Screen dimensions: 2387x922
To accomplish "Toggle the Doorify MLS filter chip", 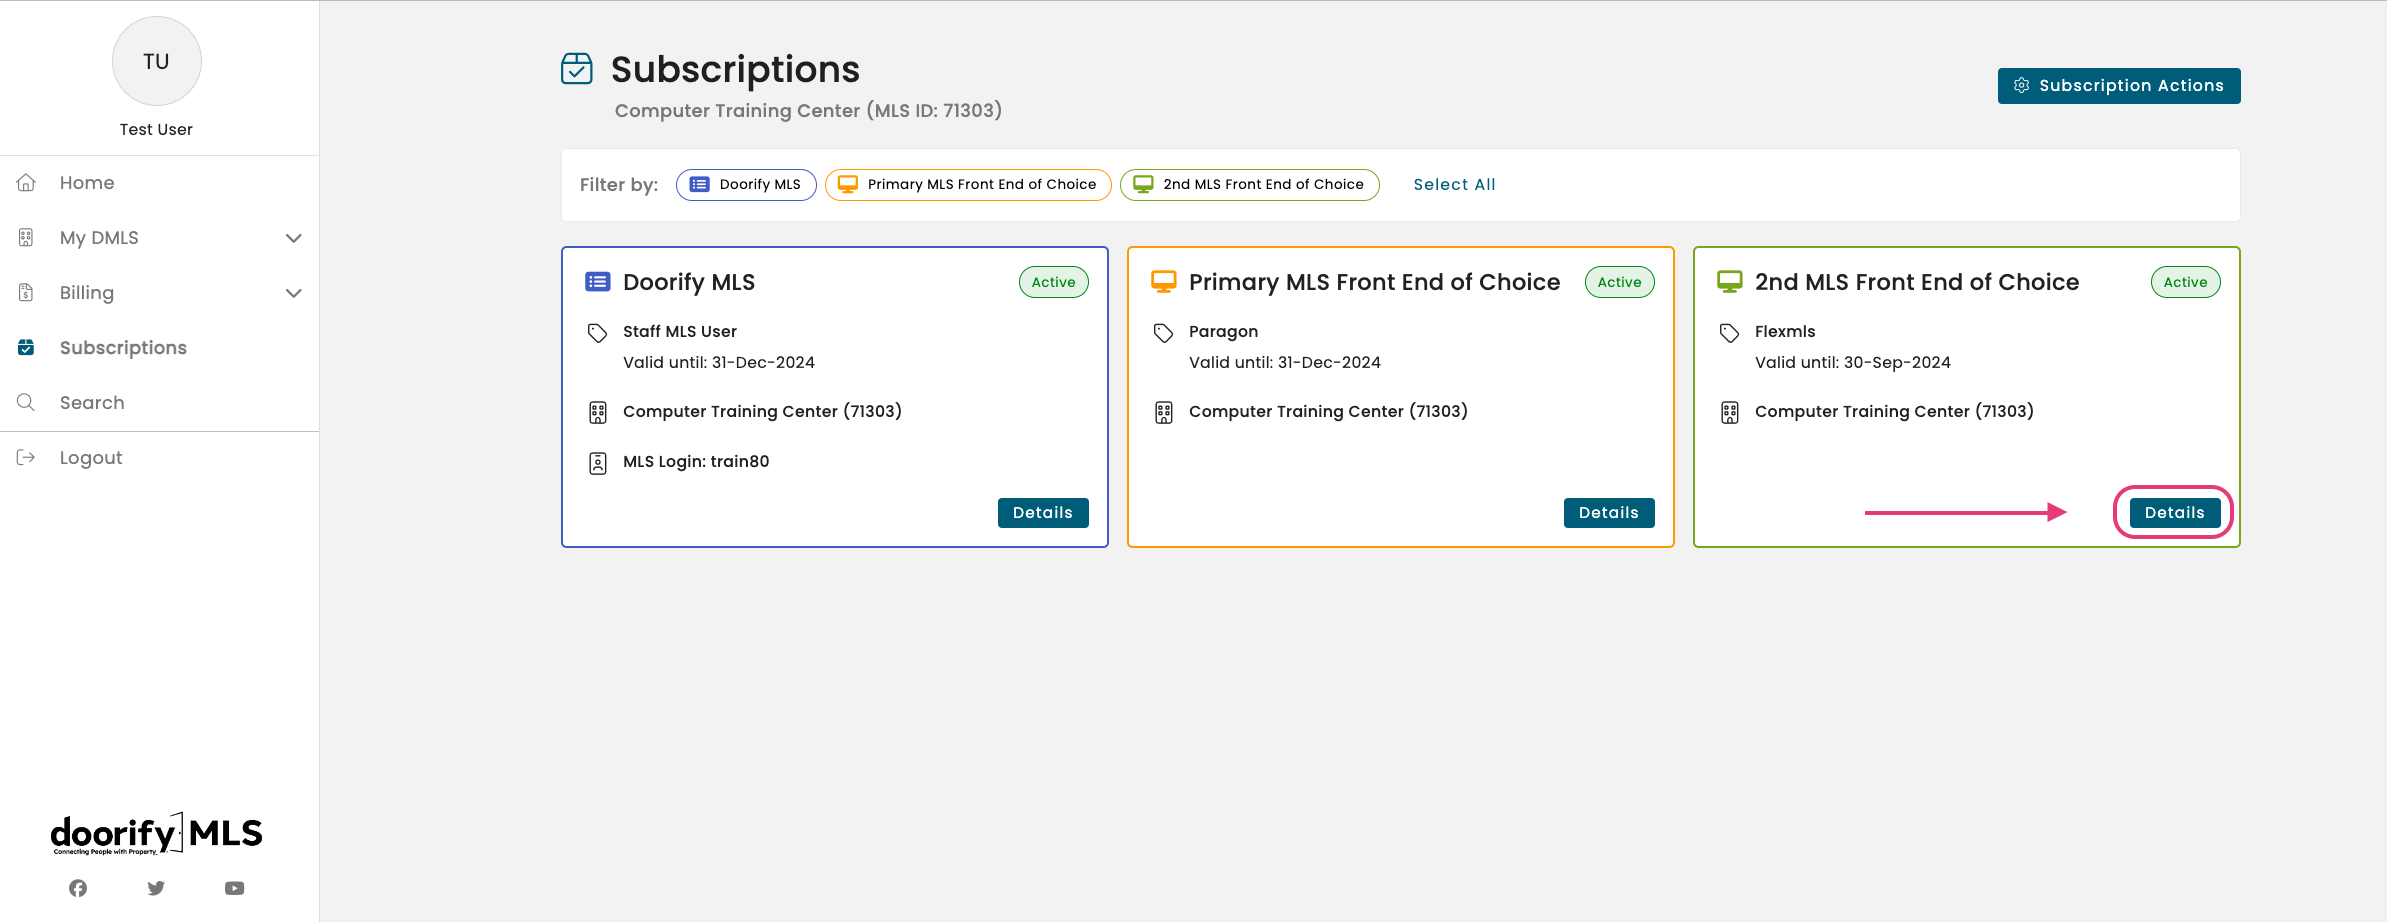I will point(746,185).
